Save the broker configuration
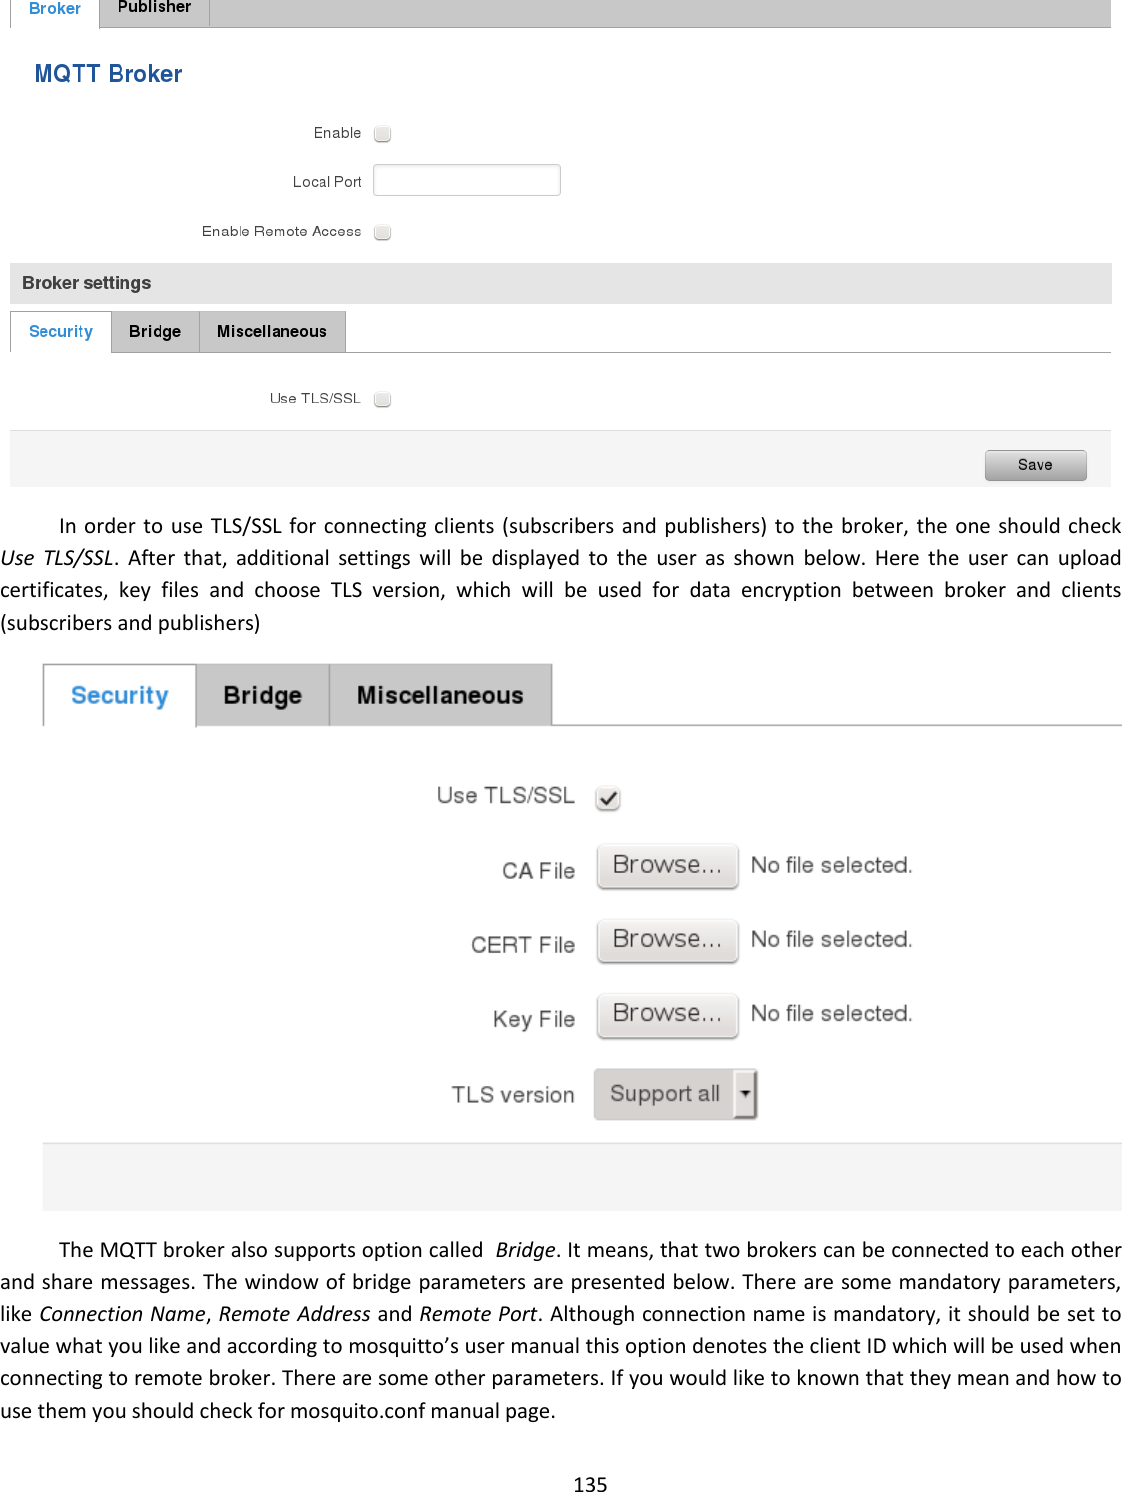 tap(1035, 464)
